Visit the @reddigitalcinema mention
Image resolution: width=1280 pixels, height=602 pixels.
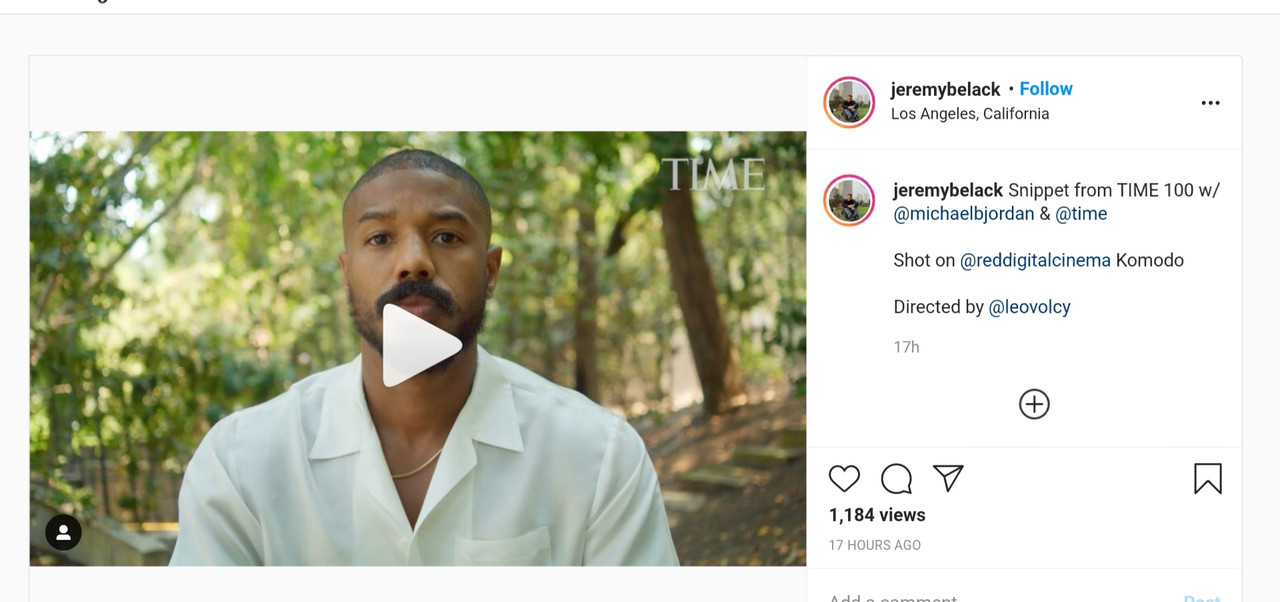1035,260
